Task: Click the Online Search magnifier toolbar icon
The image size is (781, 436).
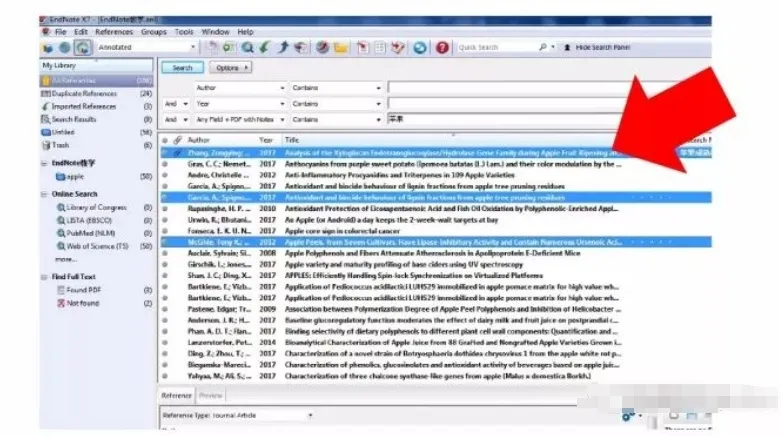Action: (247, 47)
